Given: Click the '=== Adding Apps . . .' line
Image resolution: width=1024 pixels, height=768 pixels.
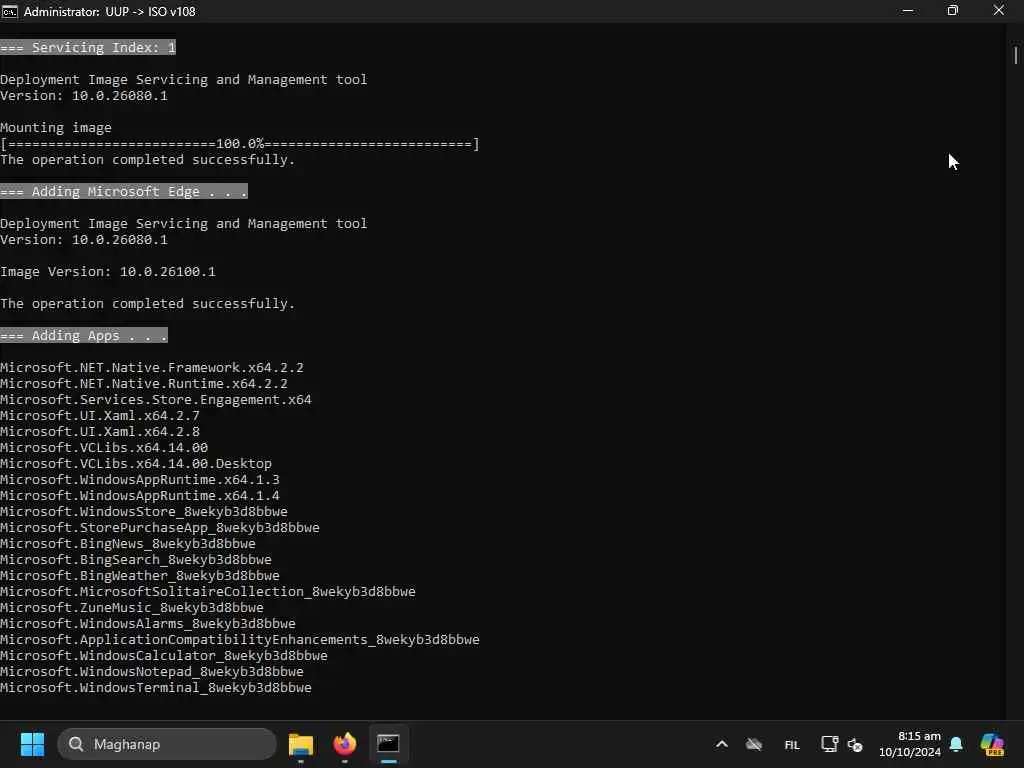Looking at the screenshot, I should click(x=84, y=336).
